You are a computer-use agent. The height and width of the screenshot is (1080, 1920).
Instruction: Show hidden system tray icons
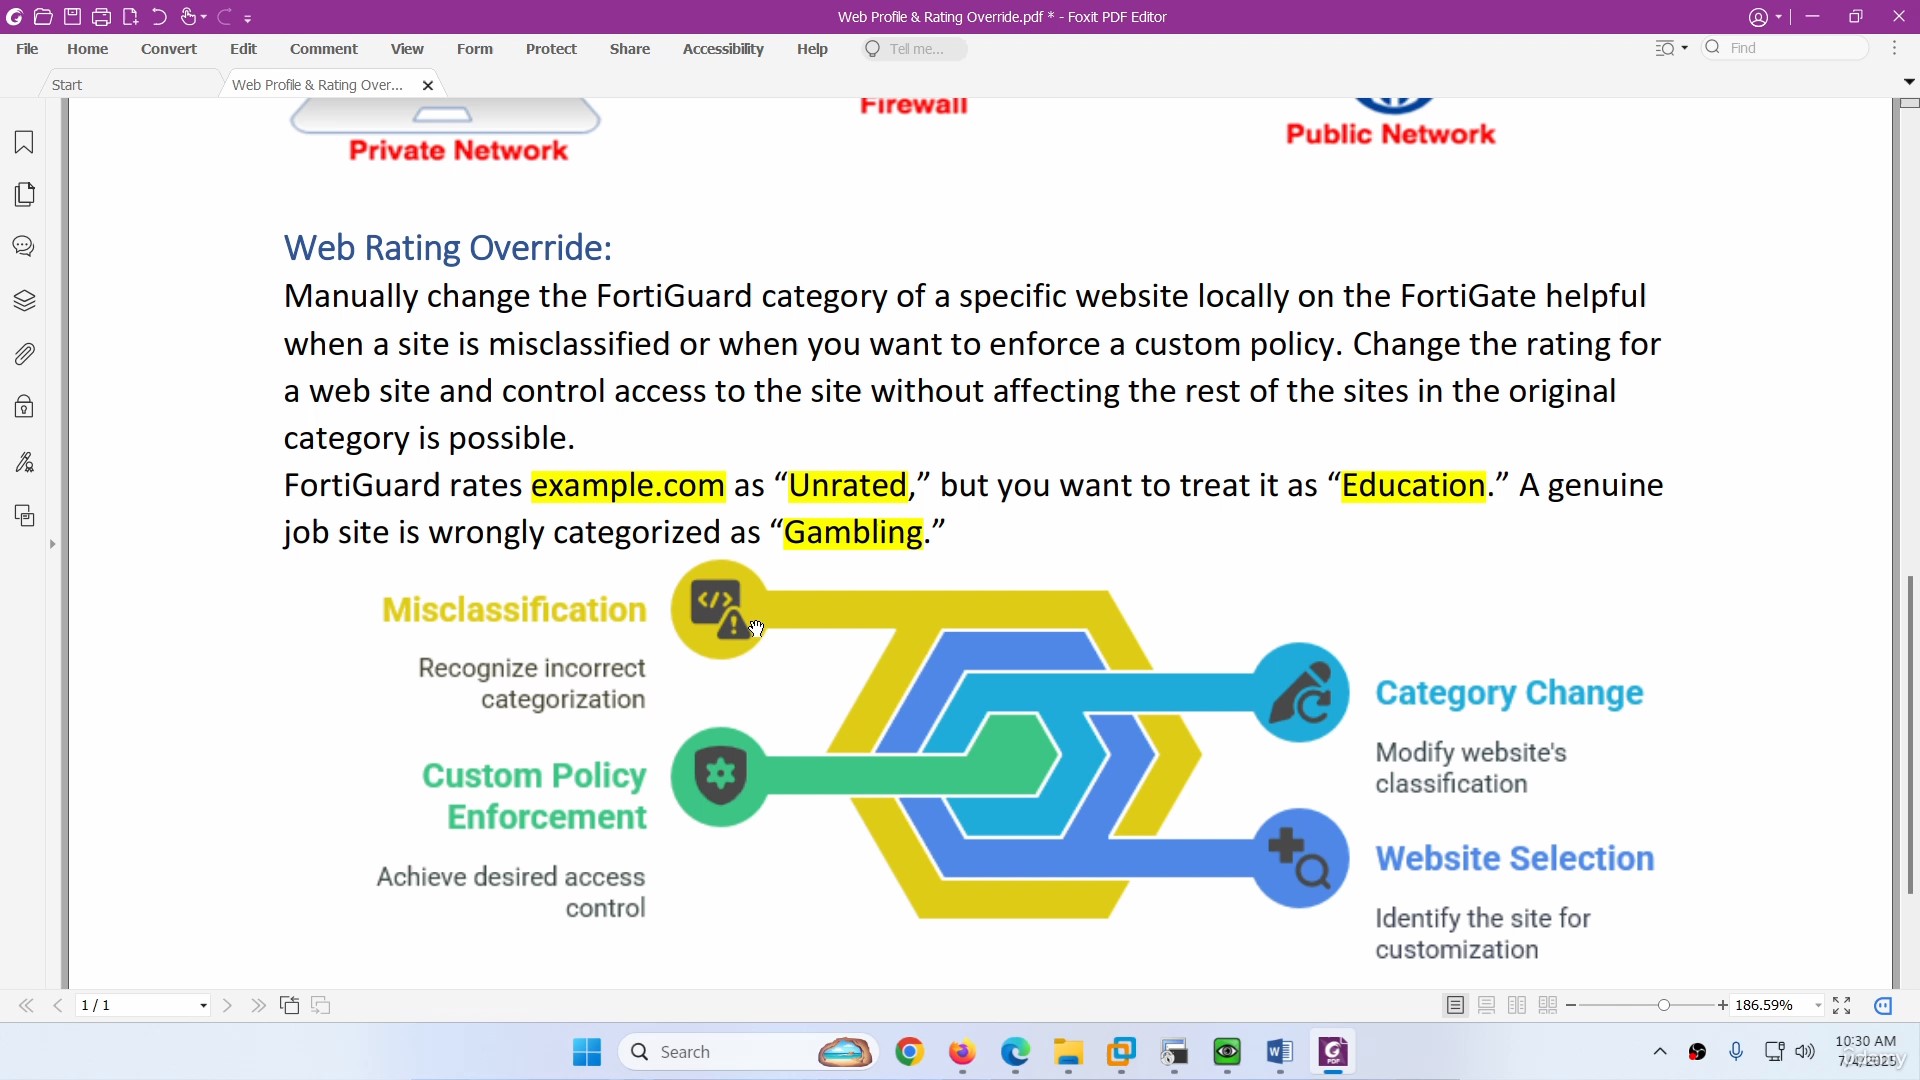1660,1052
